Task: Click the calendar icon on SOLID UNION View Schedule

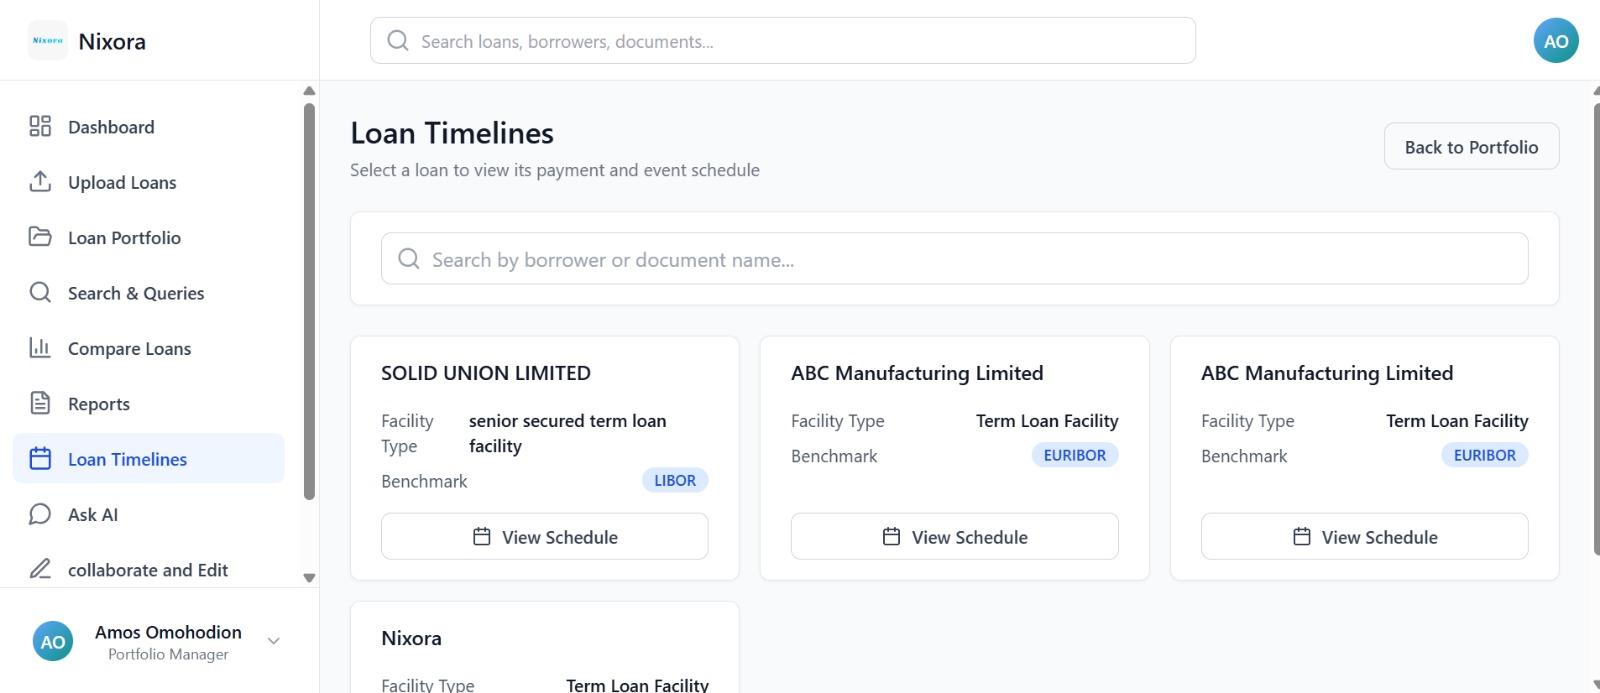Action: click(482, 537)
